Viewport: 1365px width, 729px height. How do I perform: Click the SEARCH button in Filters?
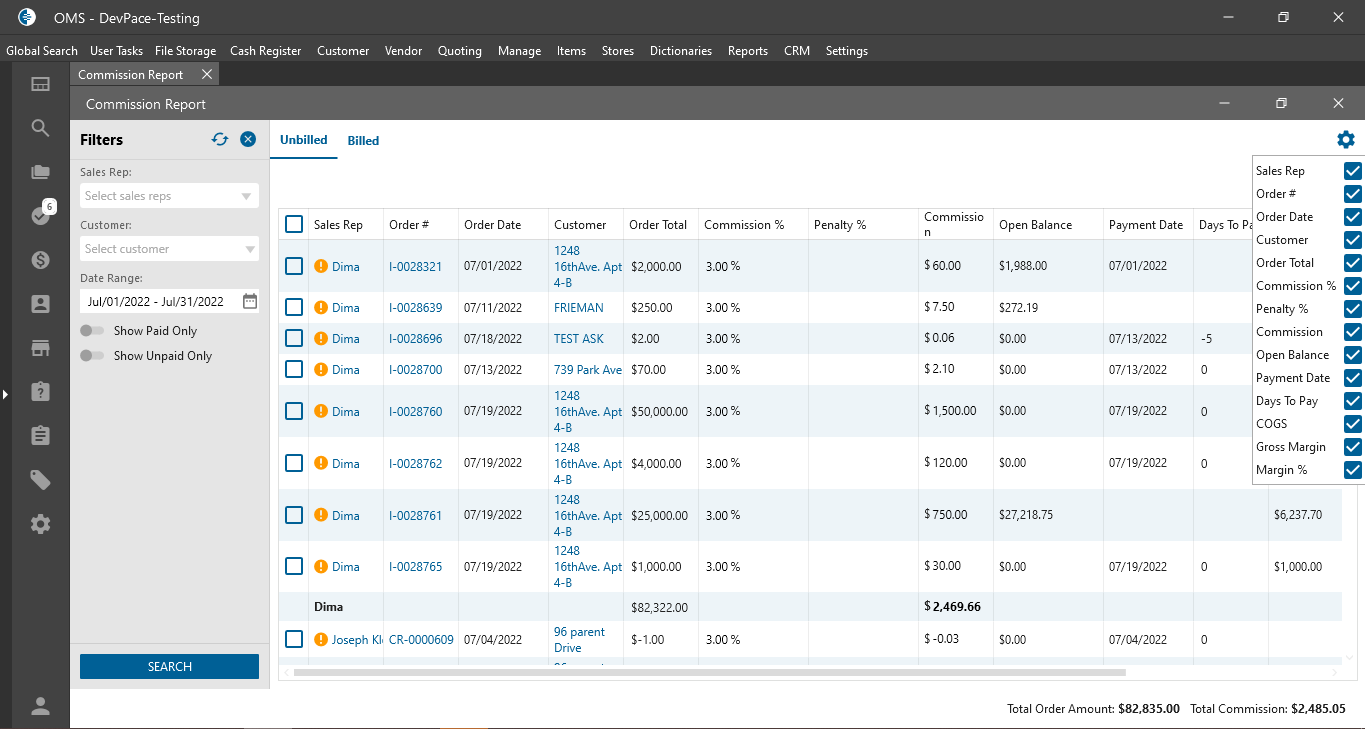pos(169,667)
